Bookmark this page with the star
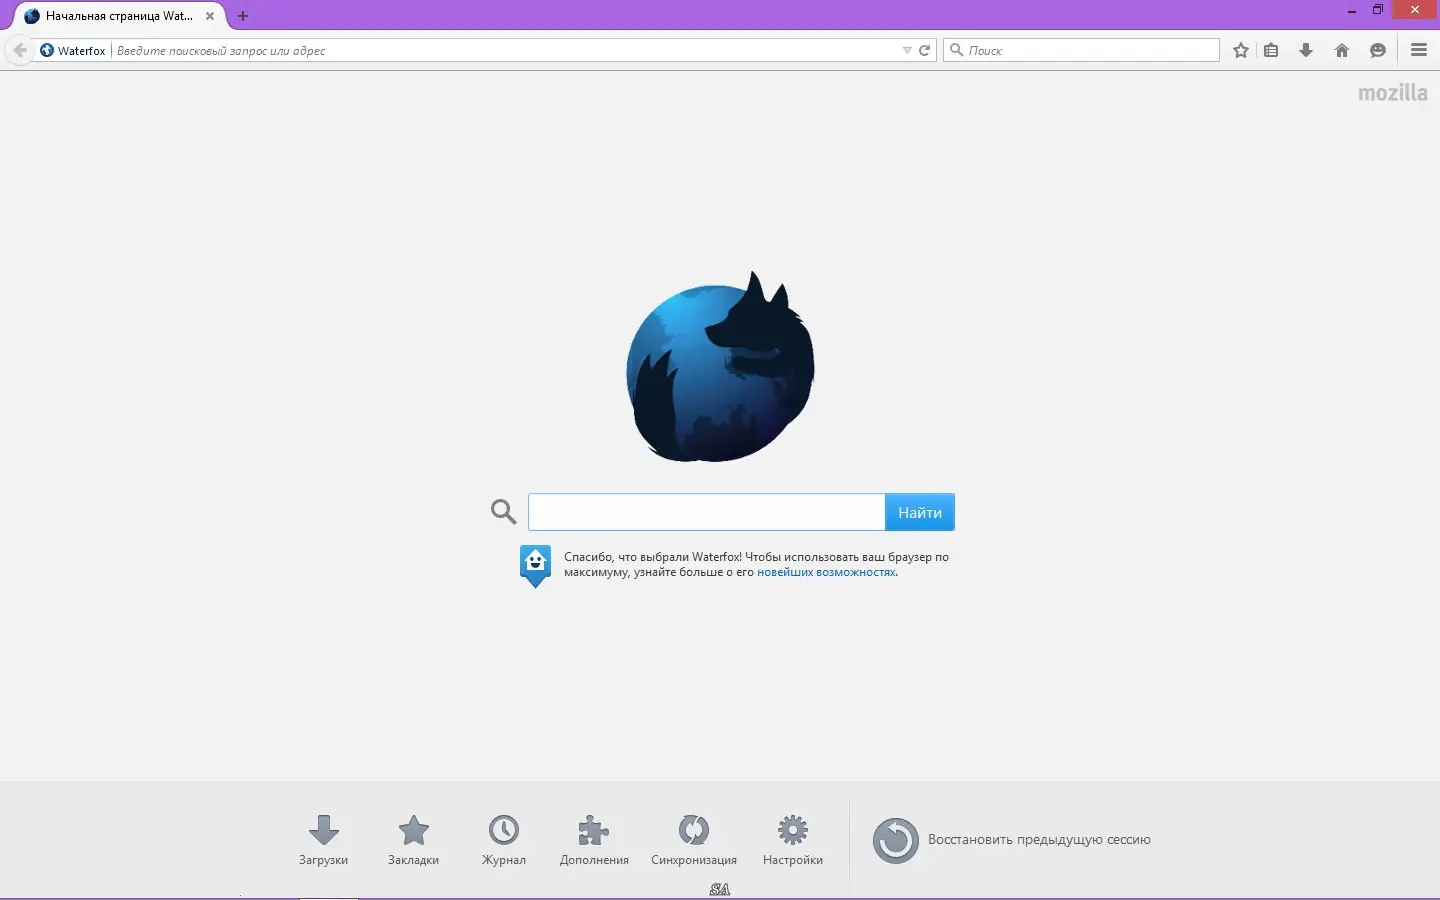 (x=1241, y=50)
